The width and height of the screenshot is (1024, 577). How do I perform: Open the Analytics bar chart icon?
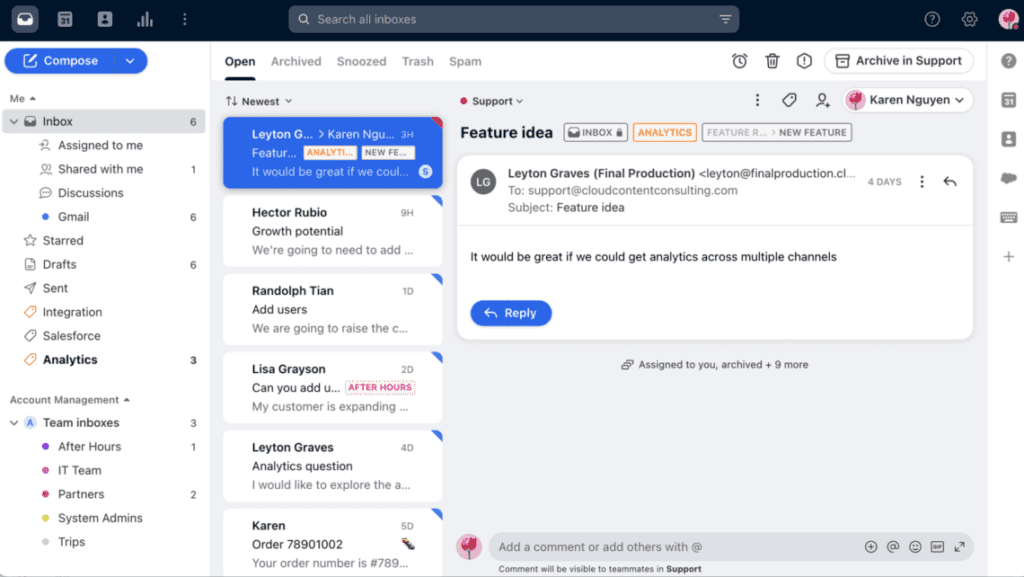pyautogui.click(x=144, y=19)
